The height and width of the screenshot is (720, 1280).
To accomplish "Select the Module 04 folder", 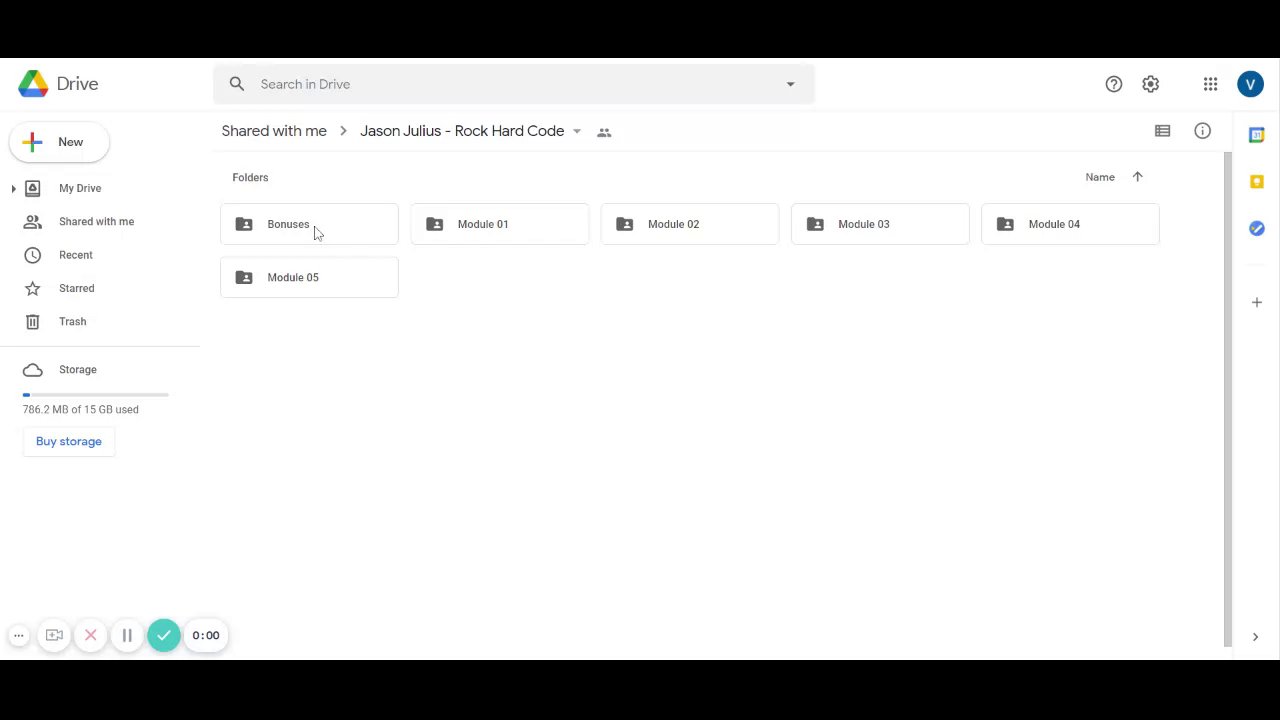I will [x=1070, y=224].
